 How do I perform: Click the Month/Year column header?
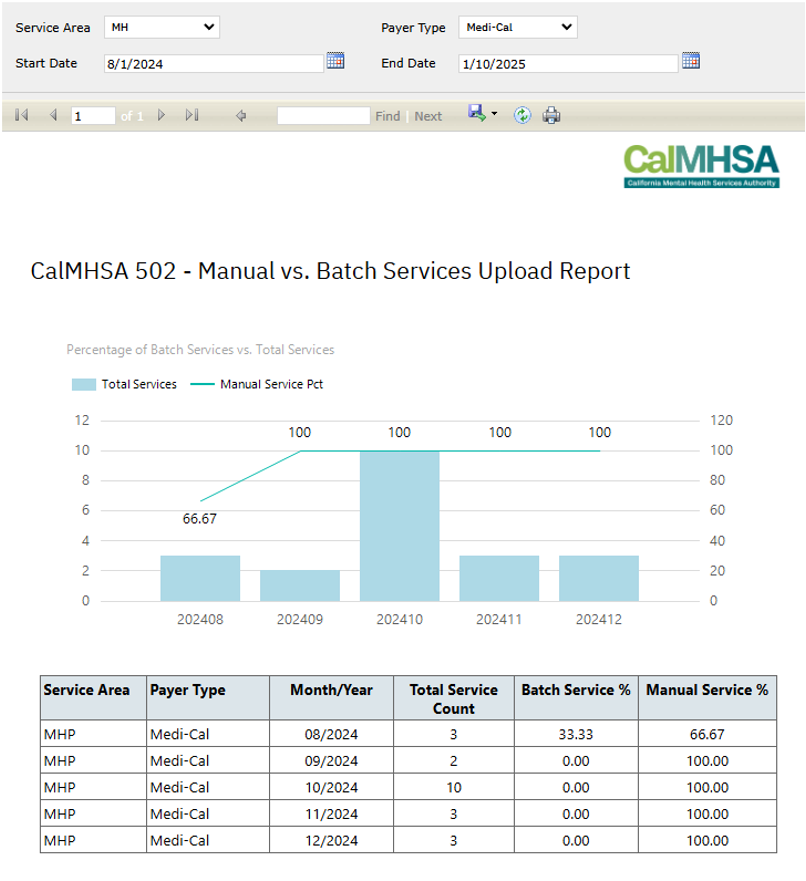point(331,698)
